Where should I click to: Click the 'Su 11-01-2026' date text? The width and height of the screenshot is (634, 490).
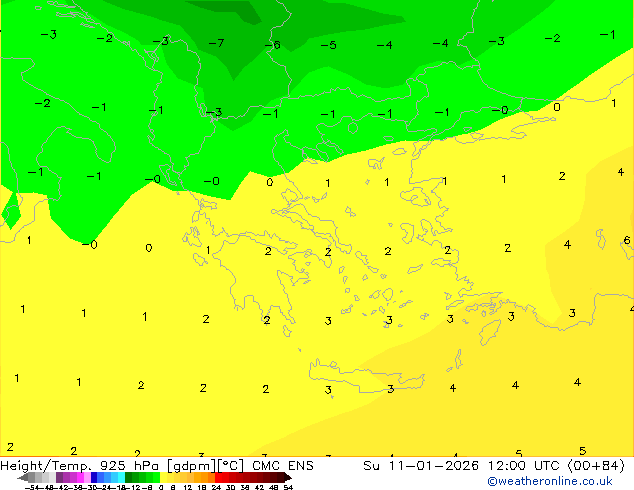(x=421, y=466)
